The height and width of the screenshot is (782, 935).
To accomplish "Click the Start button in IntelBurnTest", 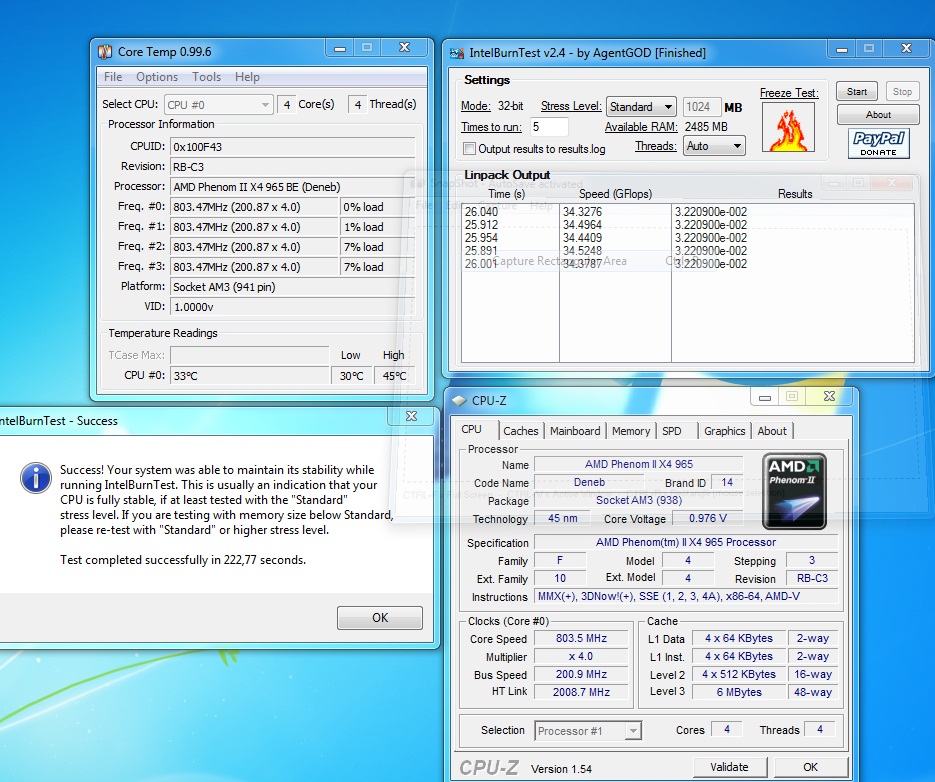I will coord(857,92).
